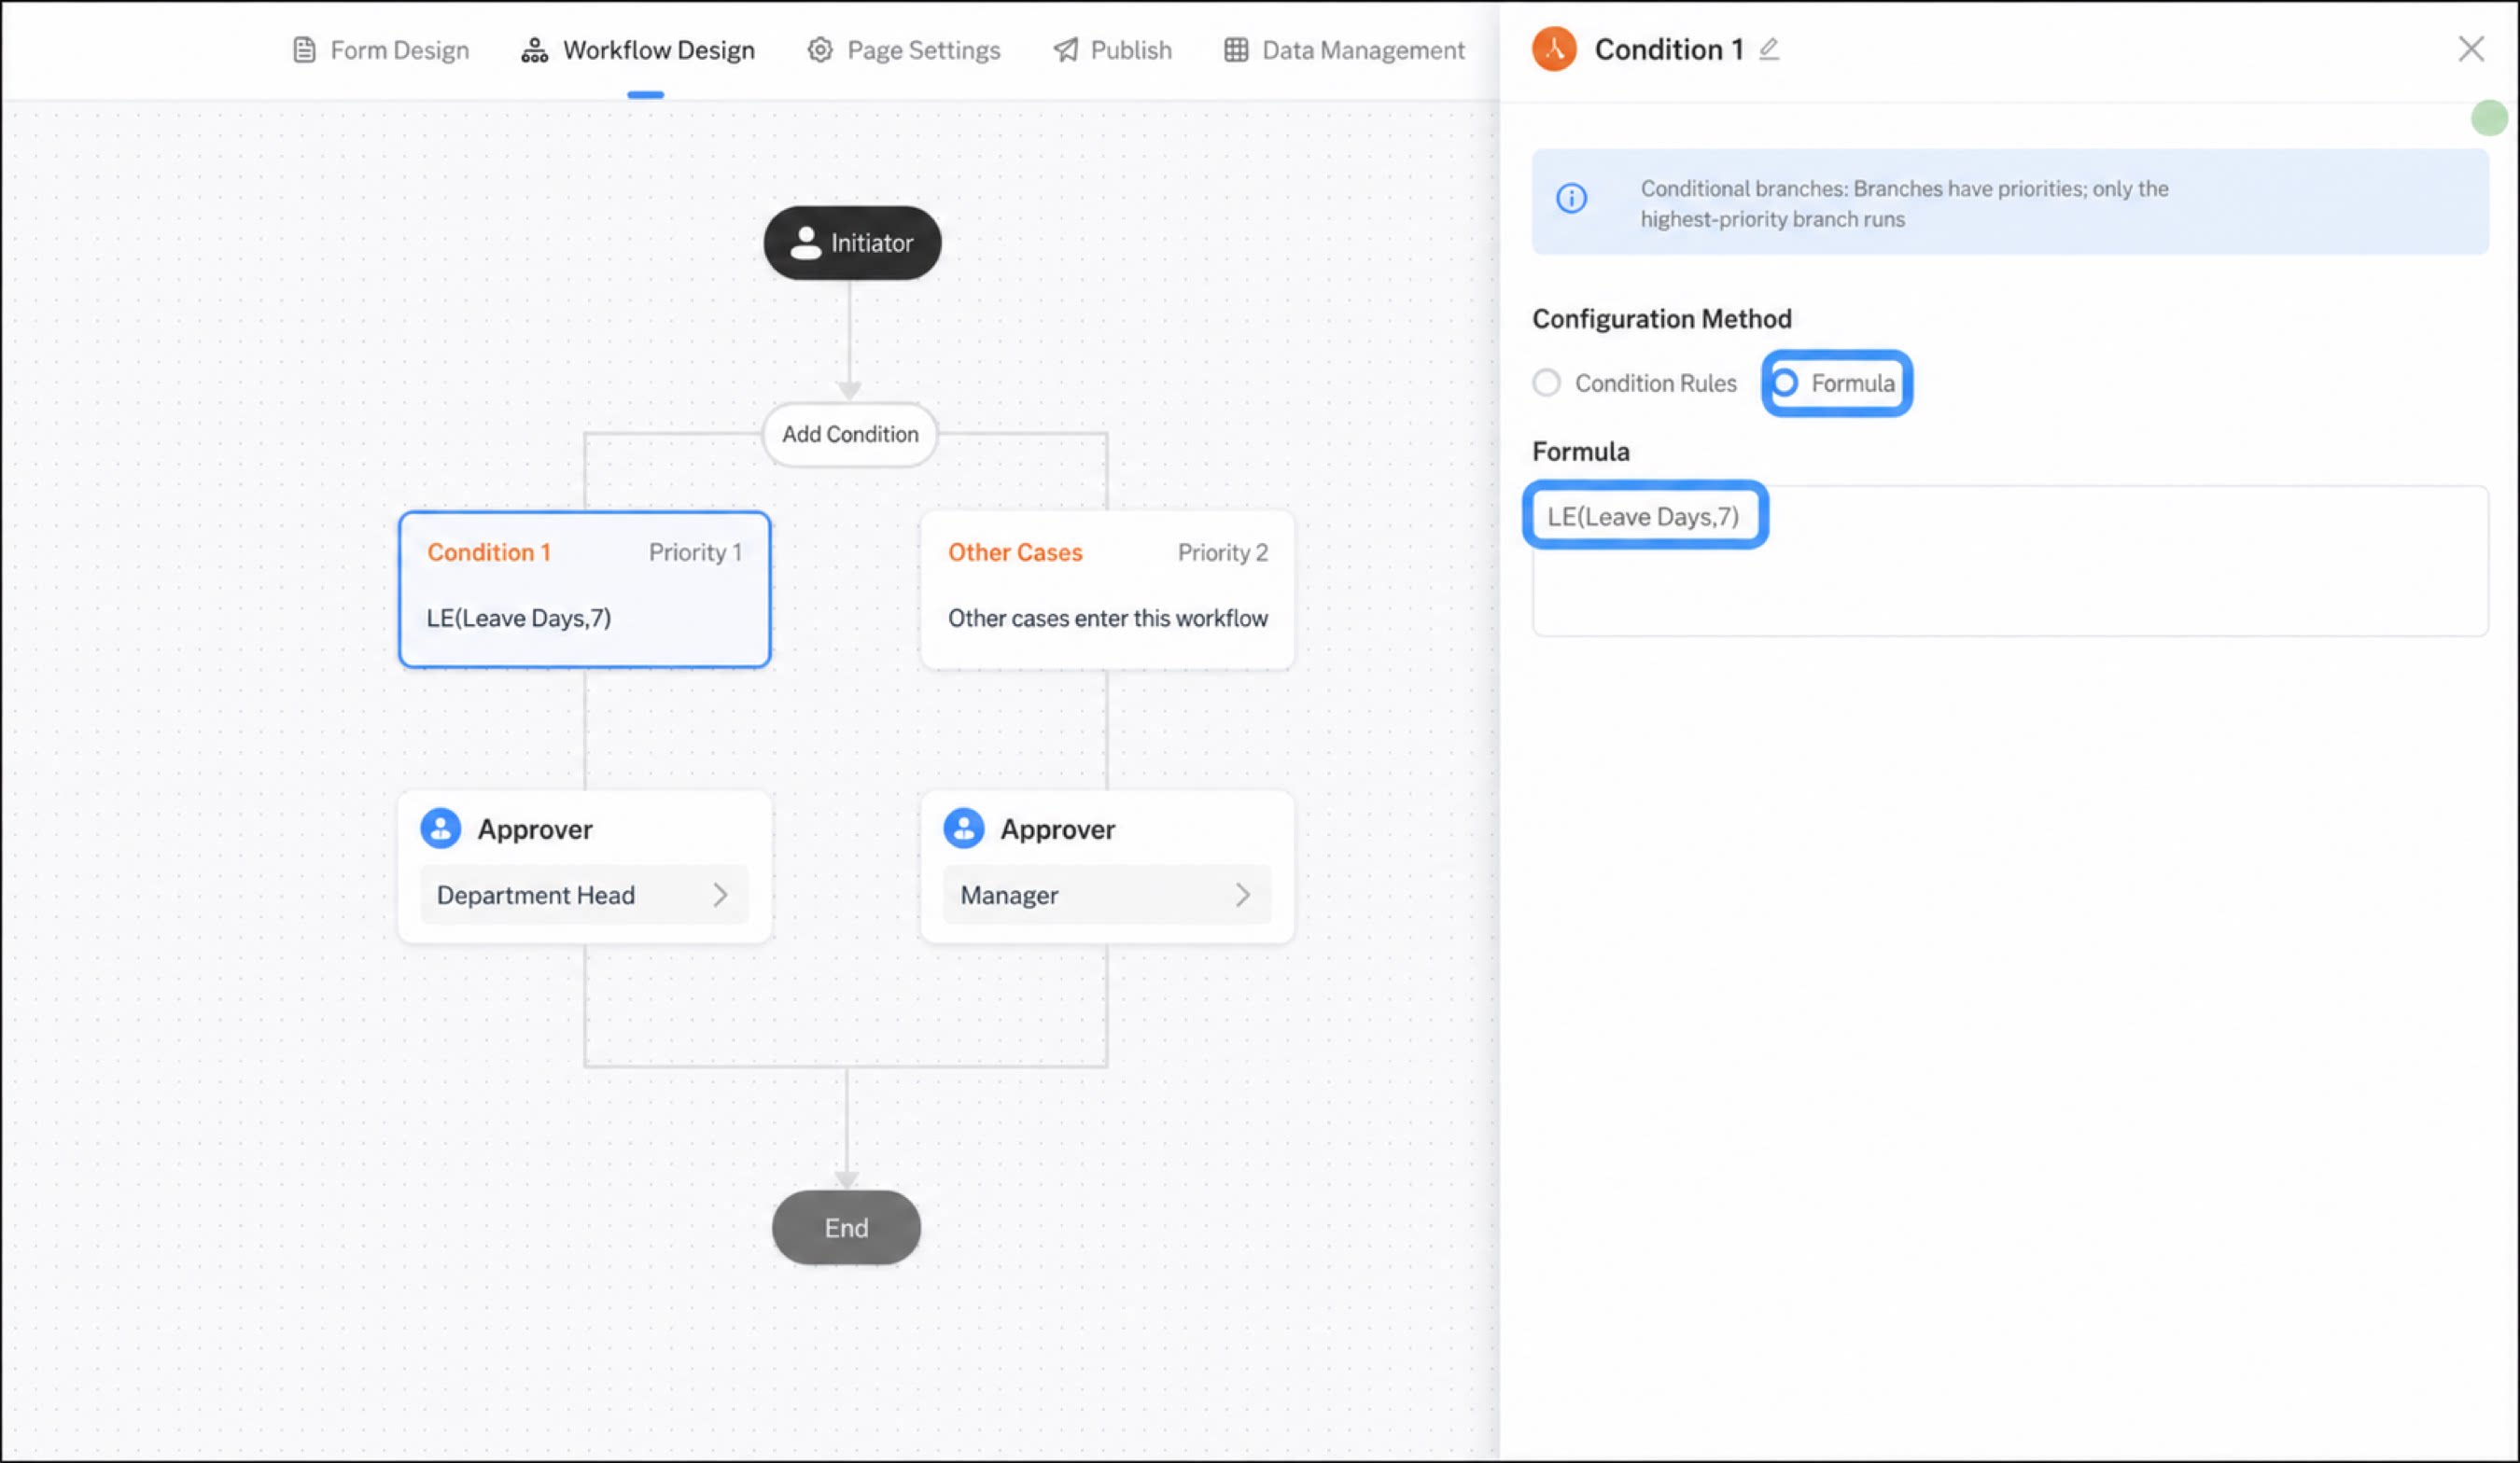Switch to the Data Management tab
2520x1463 pixels.
coord(1345,50)
